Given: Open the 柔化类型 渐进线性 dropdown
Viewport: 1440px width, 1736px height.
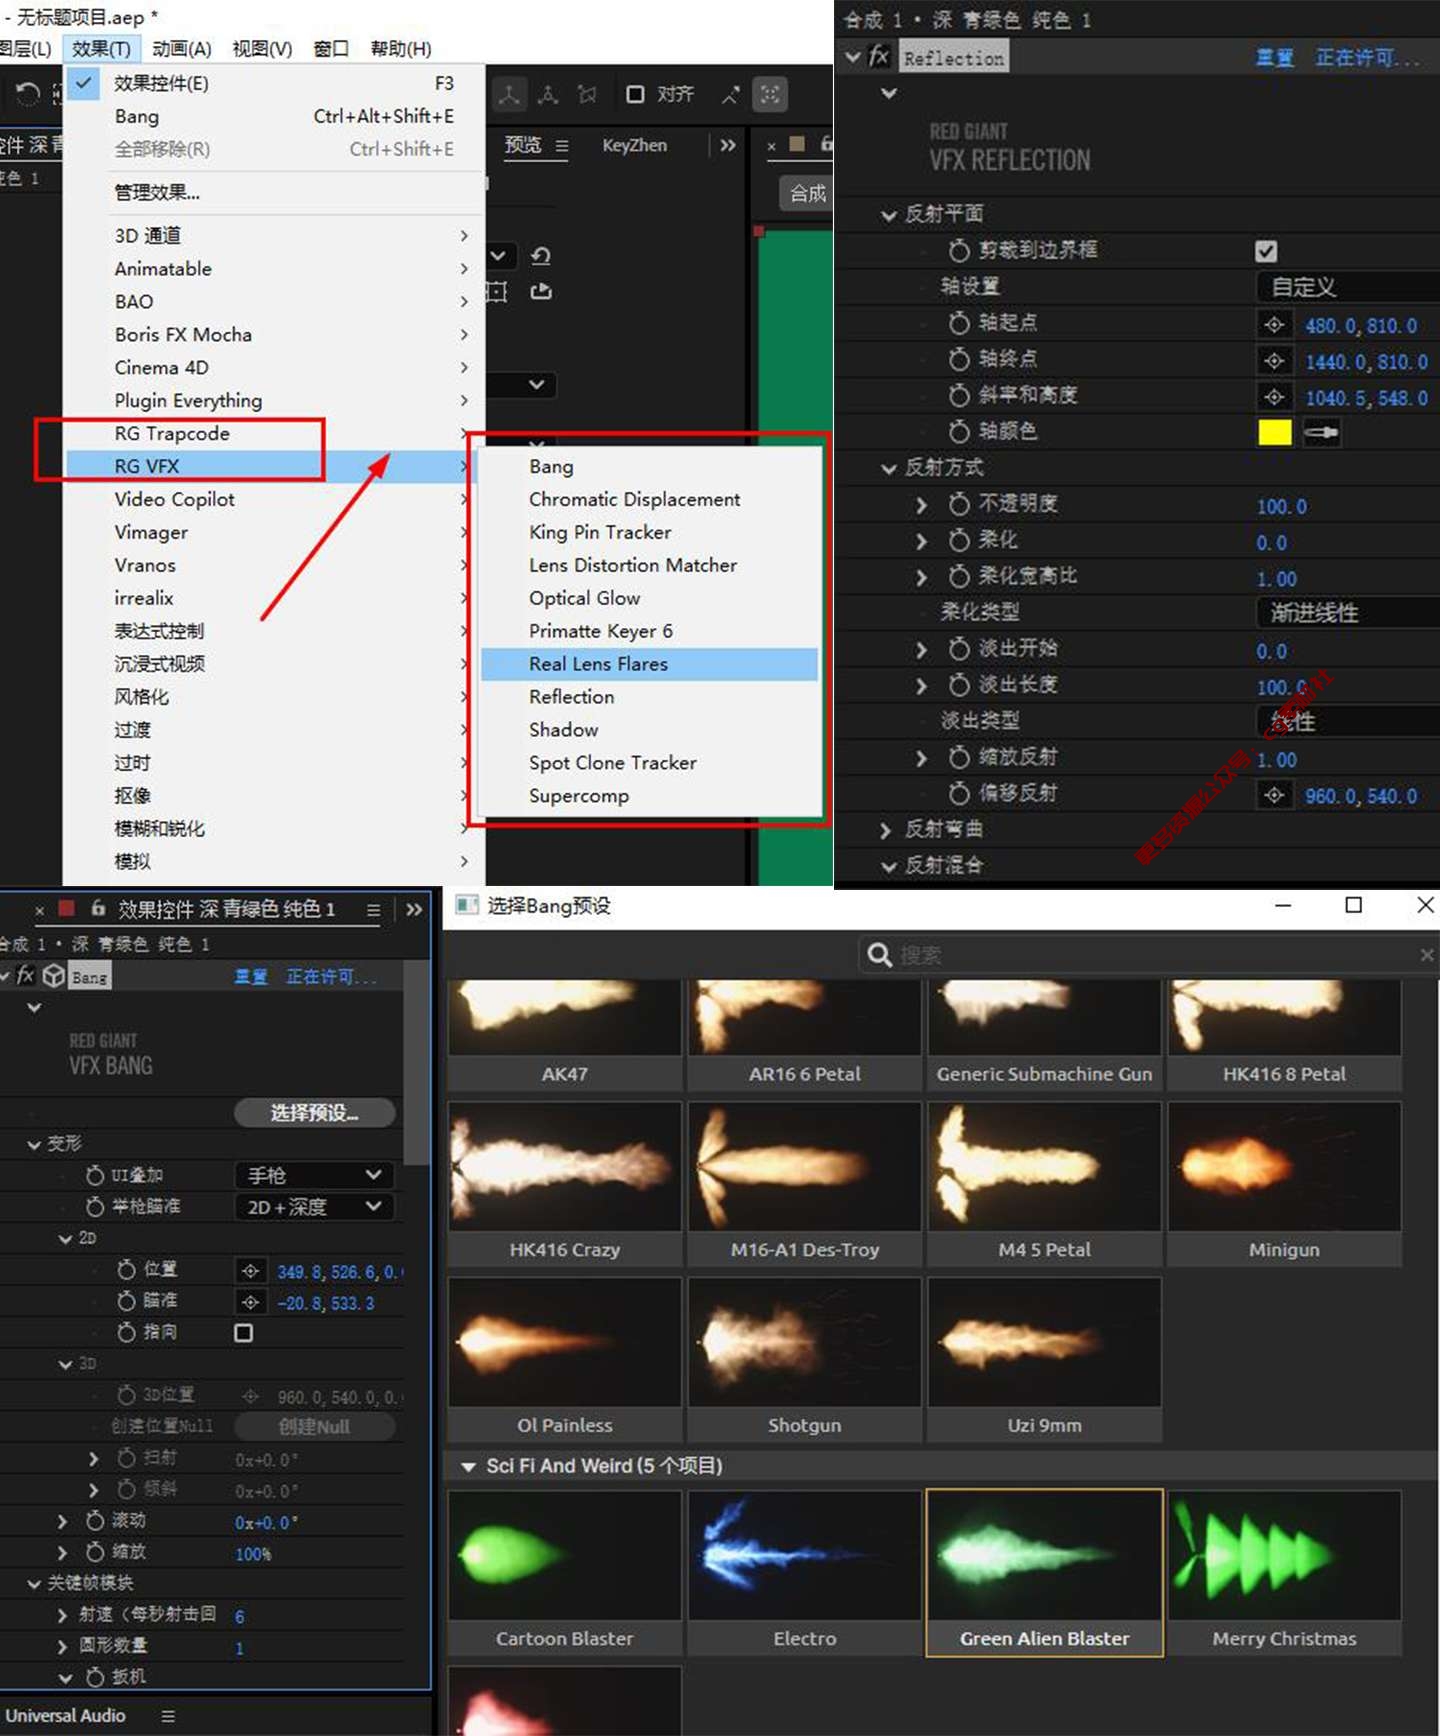Looking at the screenshot, I should (x=1347, y=612).
